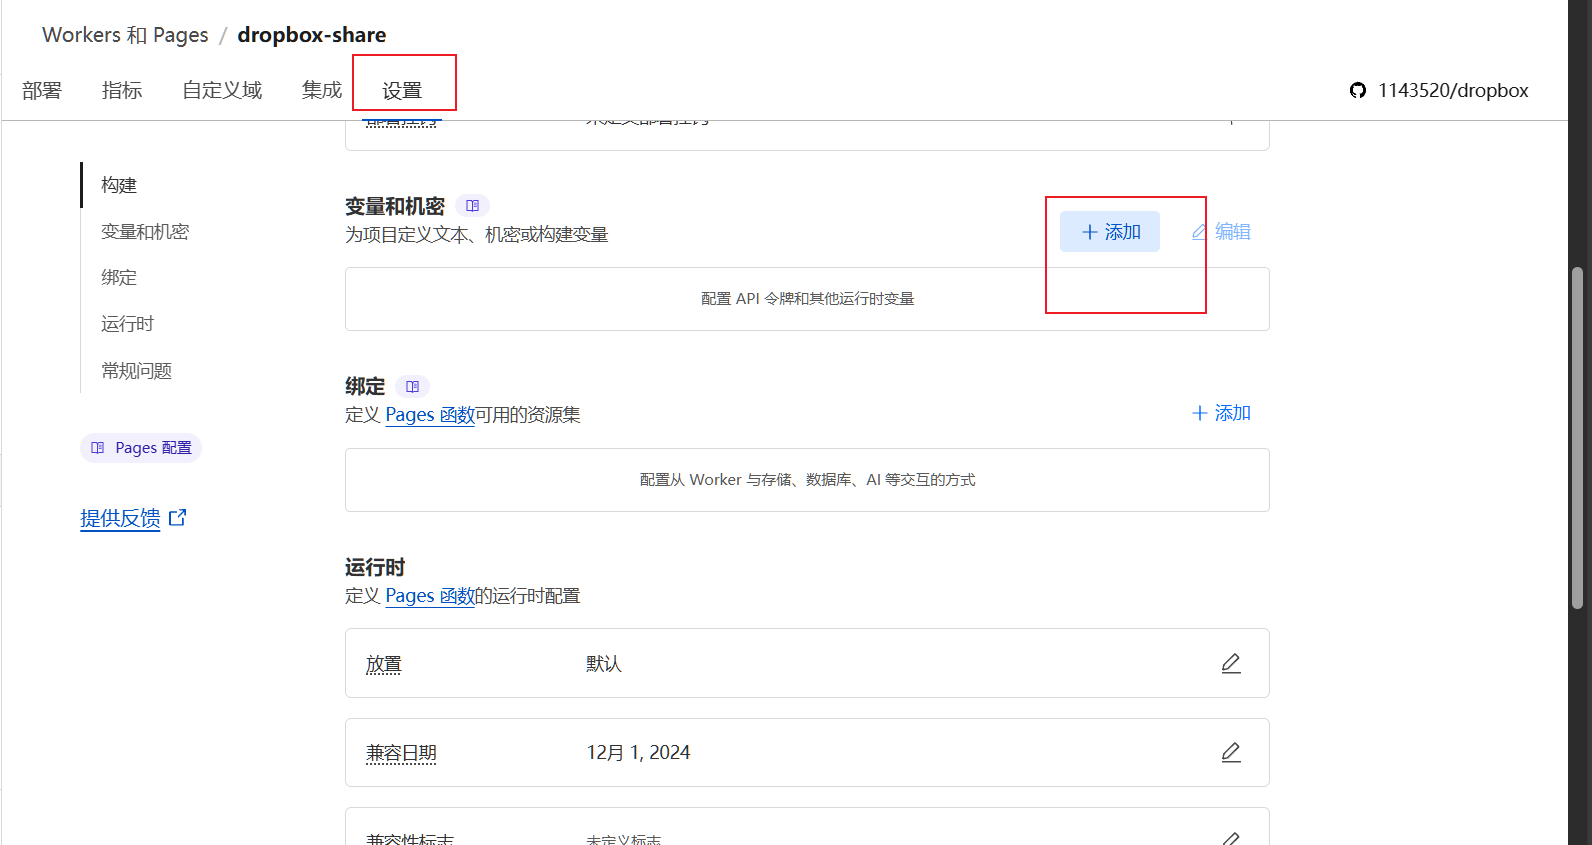Click 添加 in the 绑定 section
Viewport: 1592px width, 845px height.
point(1221,413)
